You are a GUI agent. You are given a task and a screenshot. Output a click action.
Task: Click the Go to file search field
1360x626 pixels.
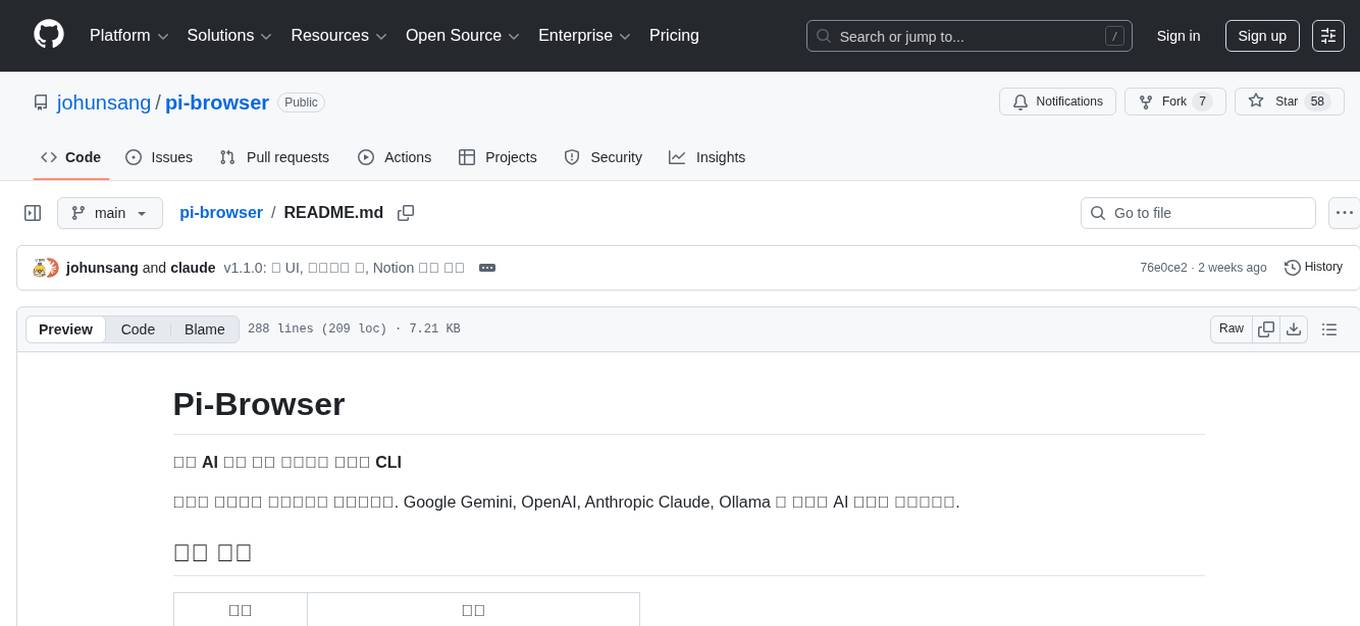pyautogui.click(x=1197, y=212)
